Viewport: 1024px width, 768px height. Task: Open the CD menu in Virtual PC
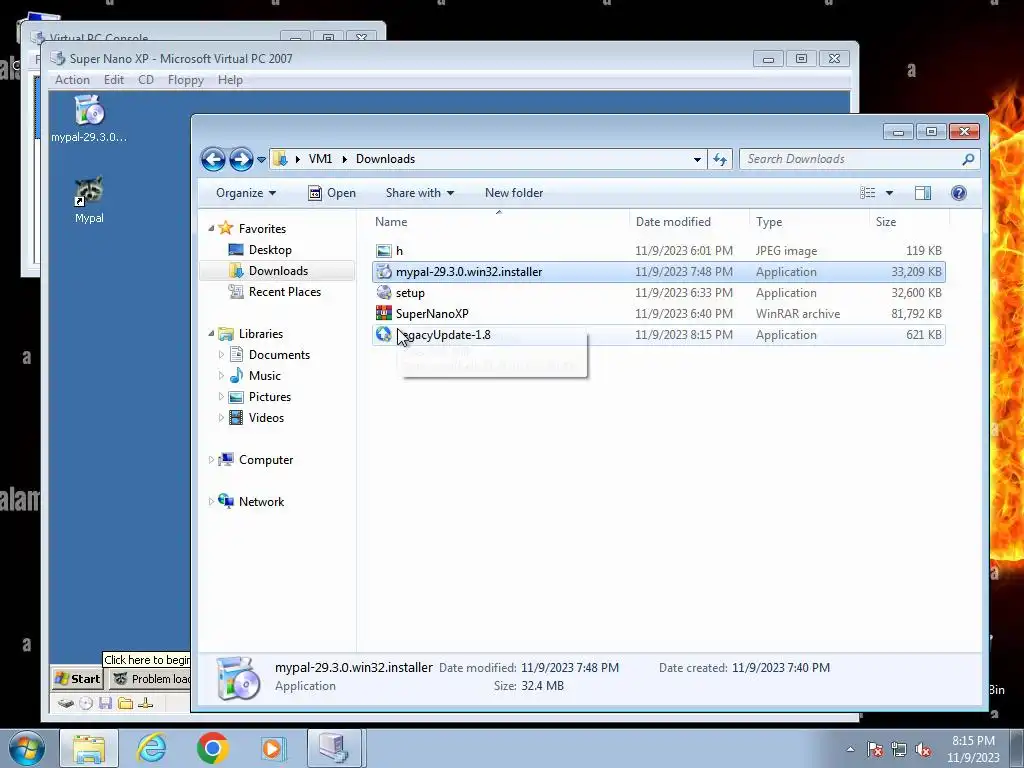click(146, 80)
